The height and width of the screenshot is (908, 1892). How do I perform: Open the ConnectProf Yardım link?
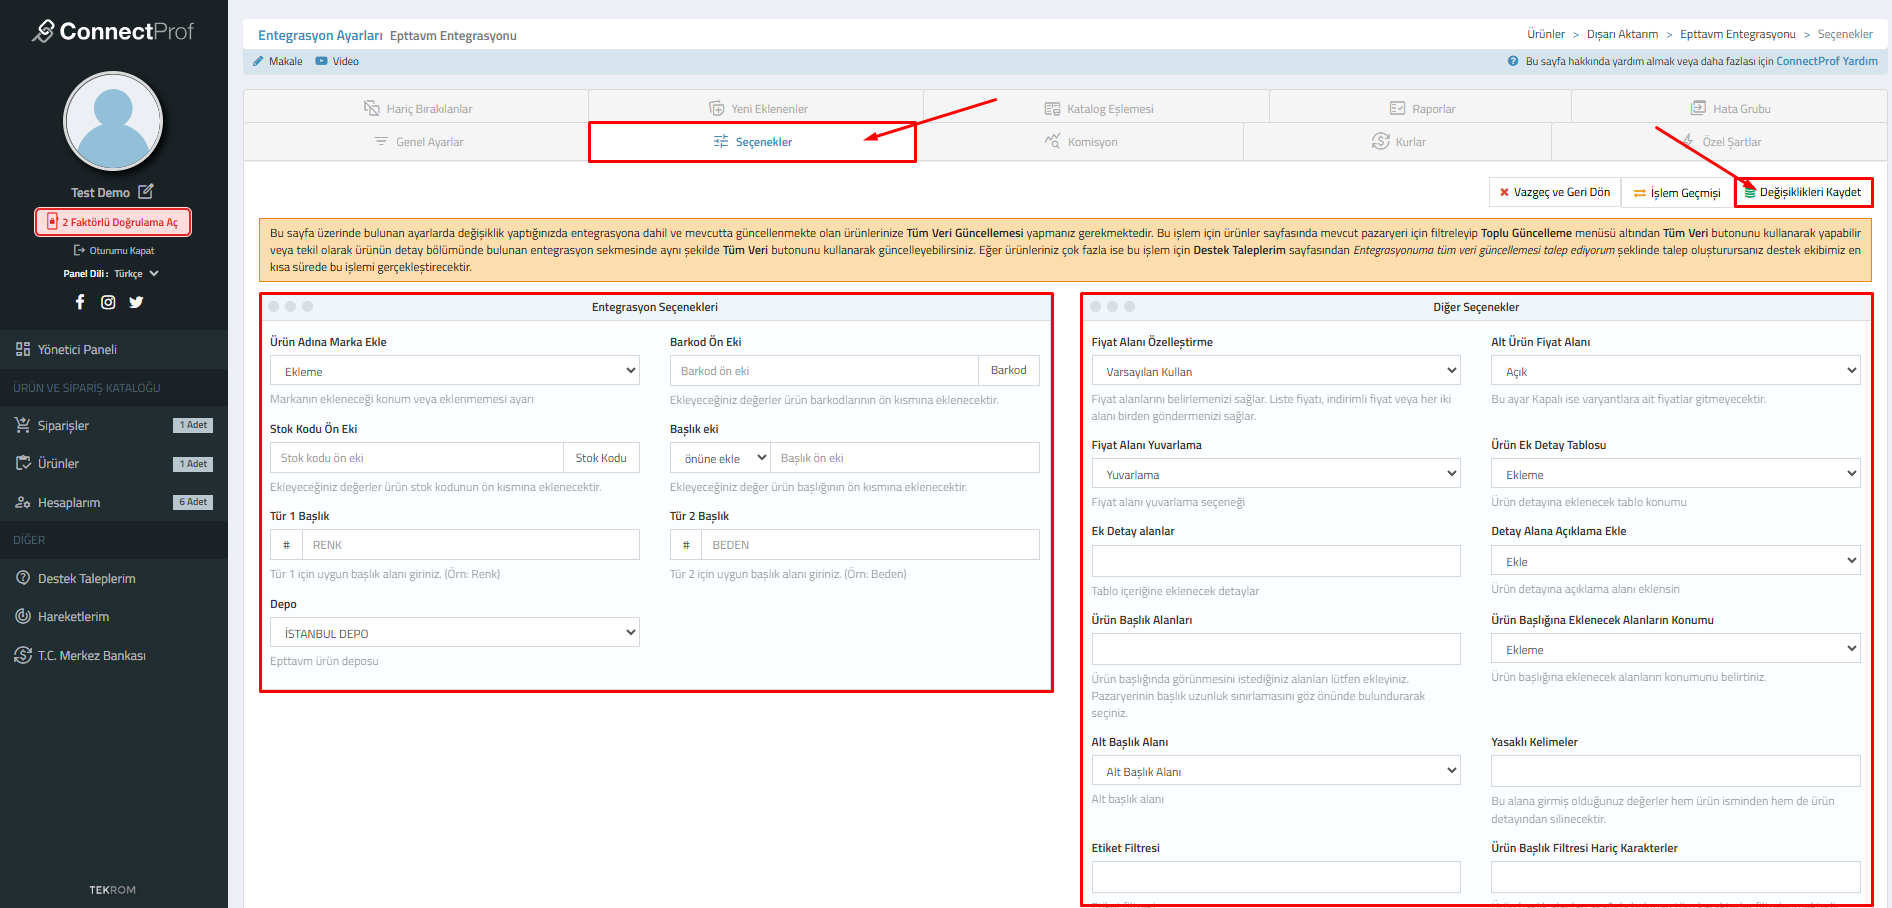click(x=1827, y=61)
